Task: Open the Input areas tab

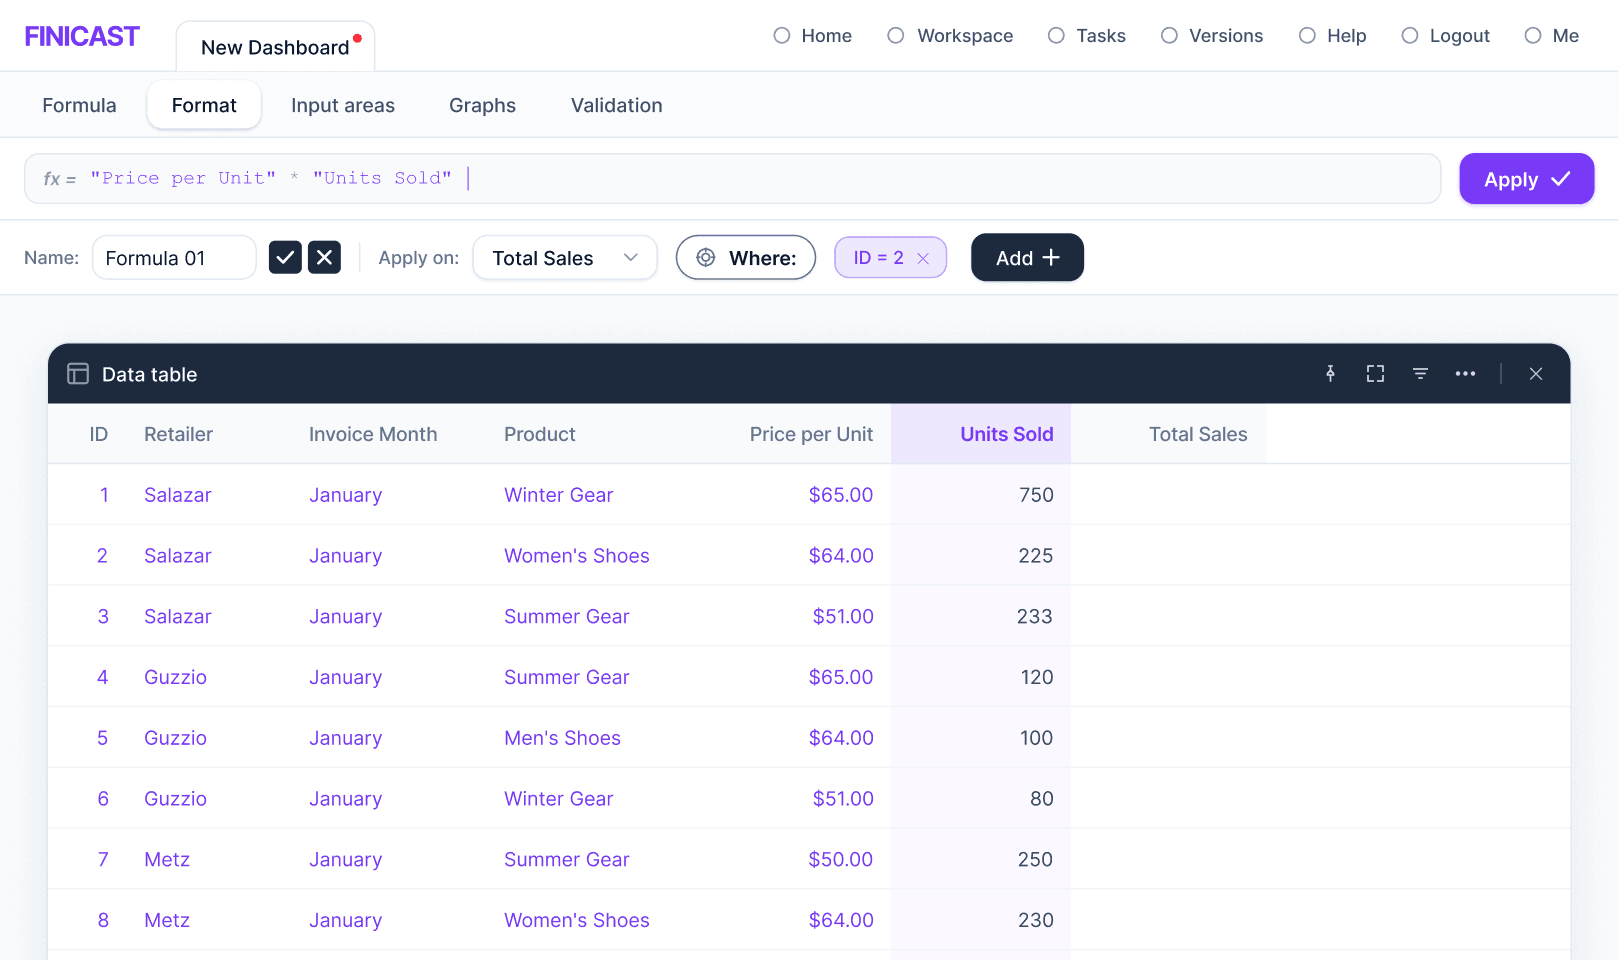Action: point(343,105)
